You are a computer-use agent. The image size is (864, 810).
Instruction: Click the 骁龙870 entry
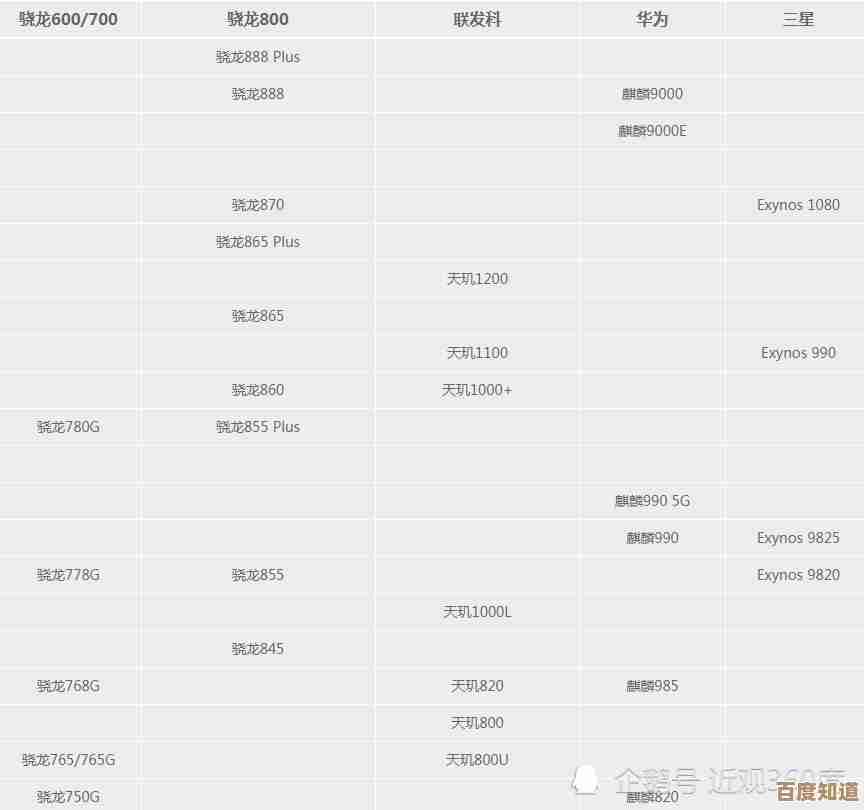click(256, 205)
